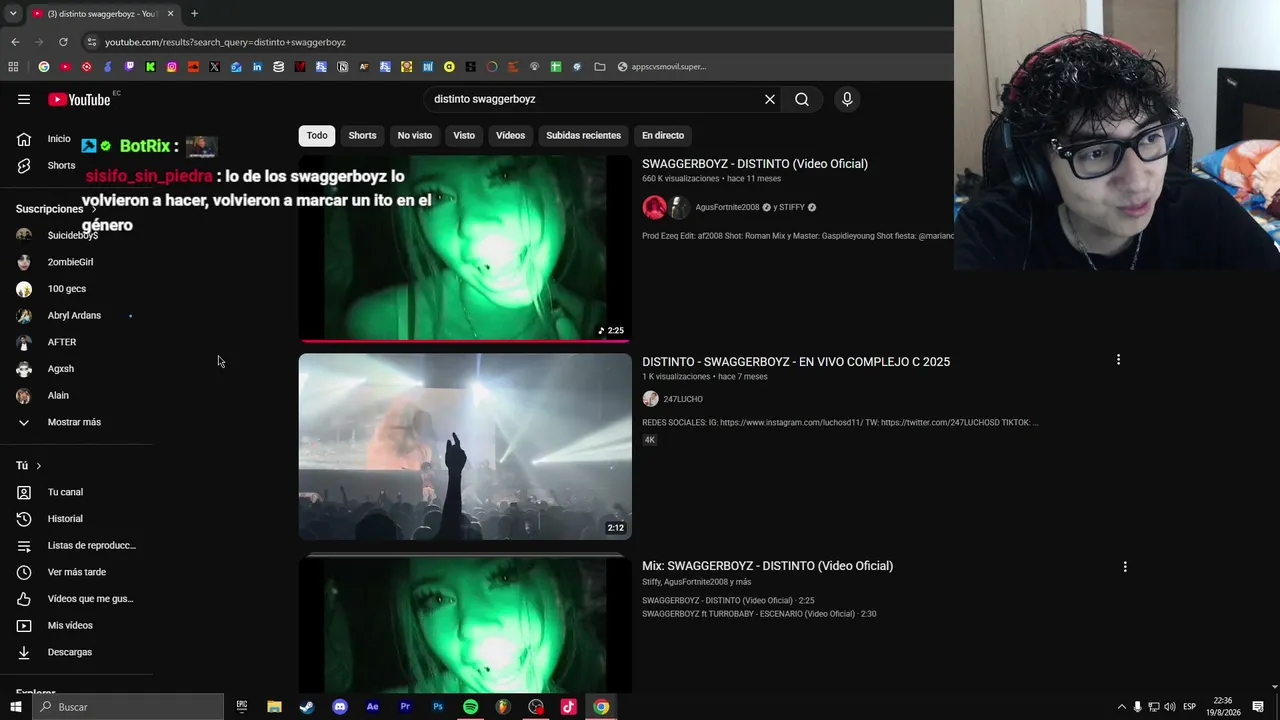Open Steam from the taskbar
Screen dimensions: 1280x720
tap(307, 707)
